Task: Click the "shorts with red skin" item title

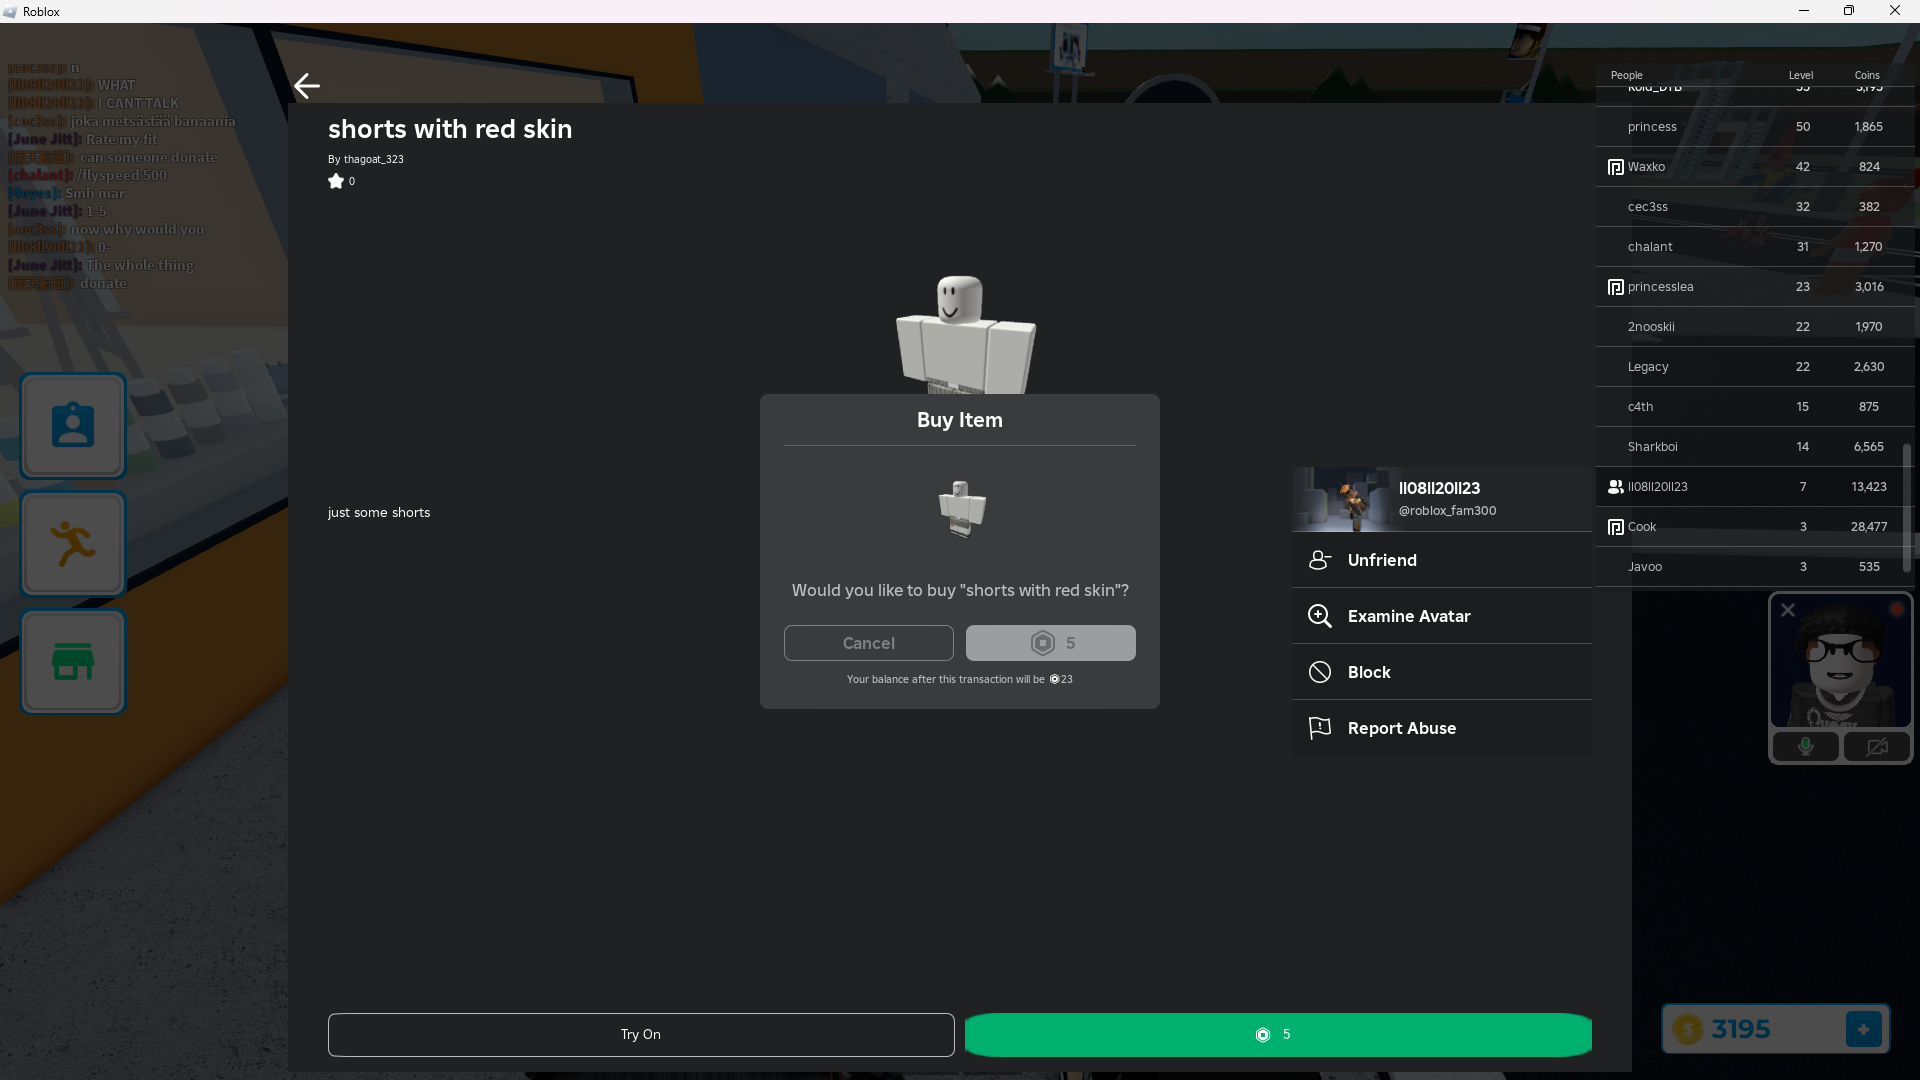Action: point(450,129)
